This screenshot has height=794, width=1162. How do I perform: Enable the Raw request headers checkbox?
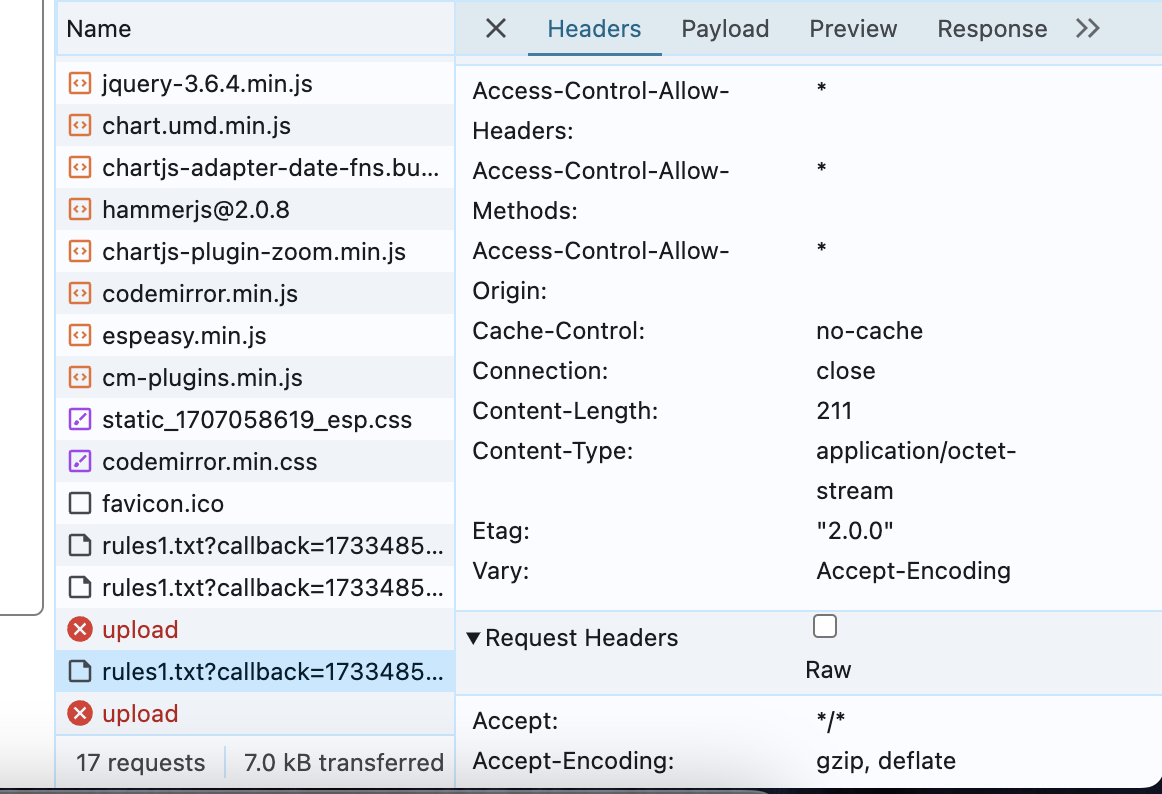pyautogui.click(x=825, y=627)
